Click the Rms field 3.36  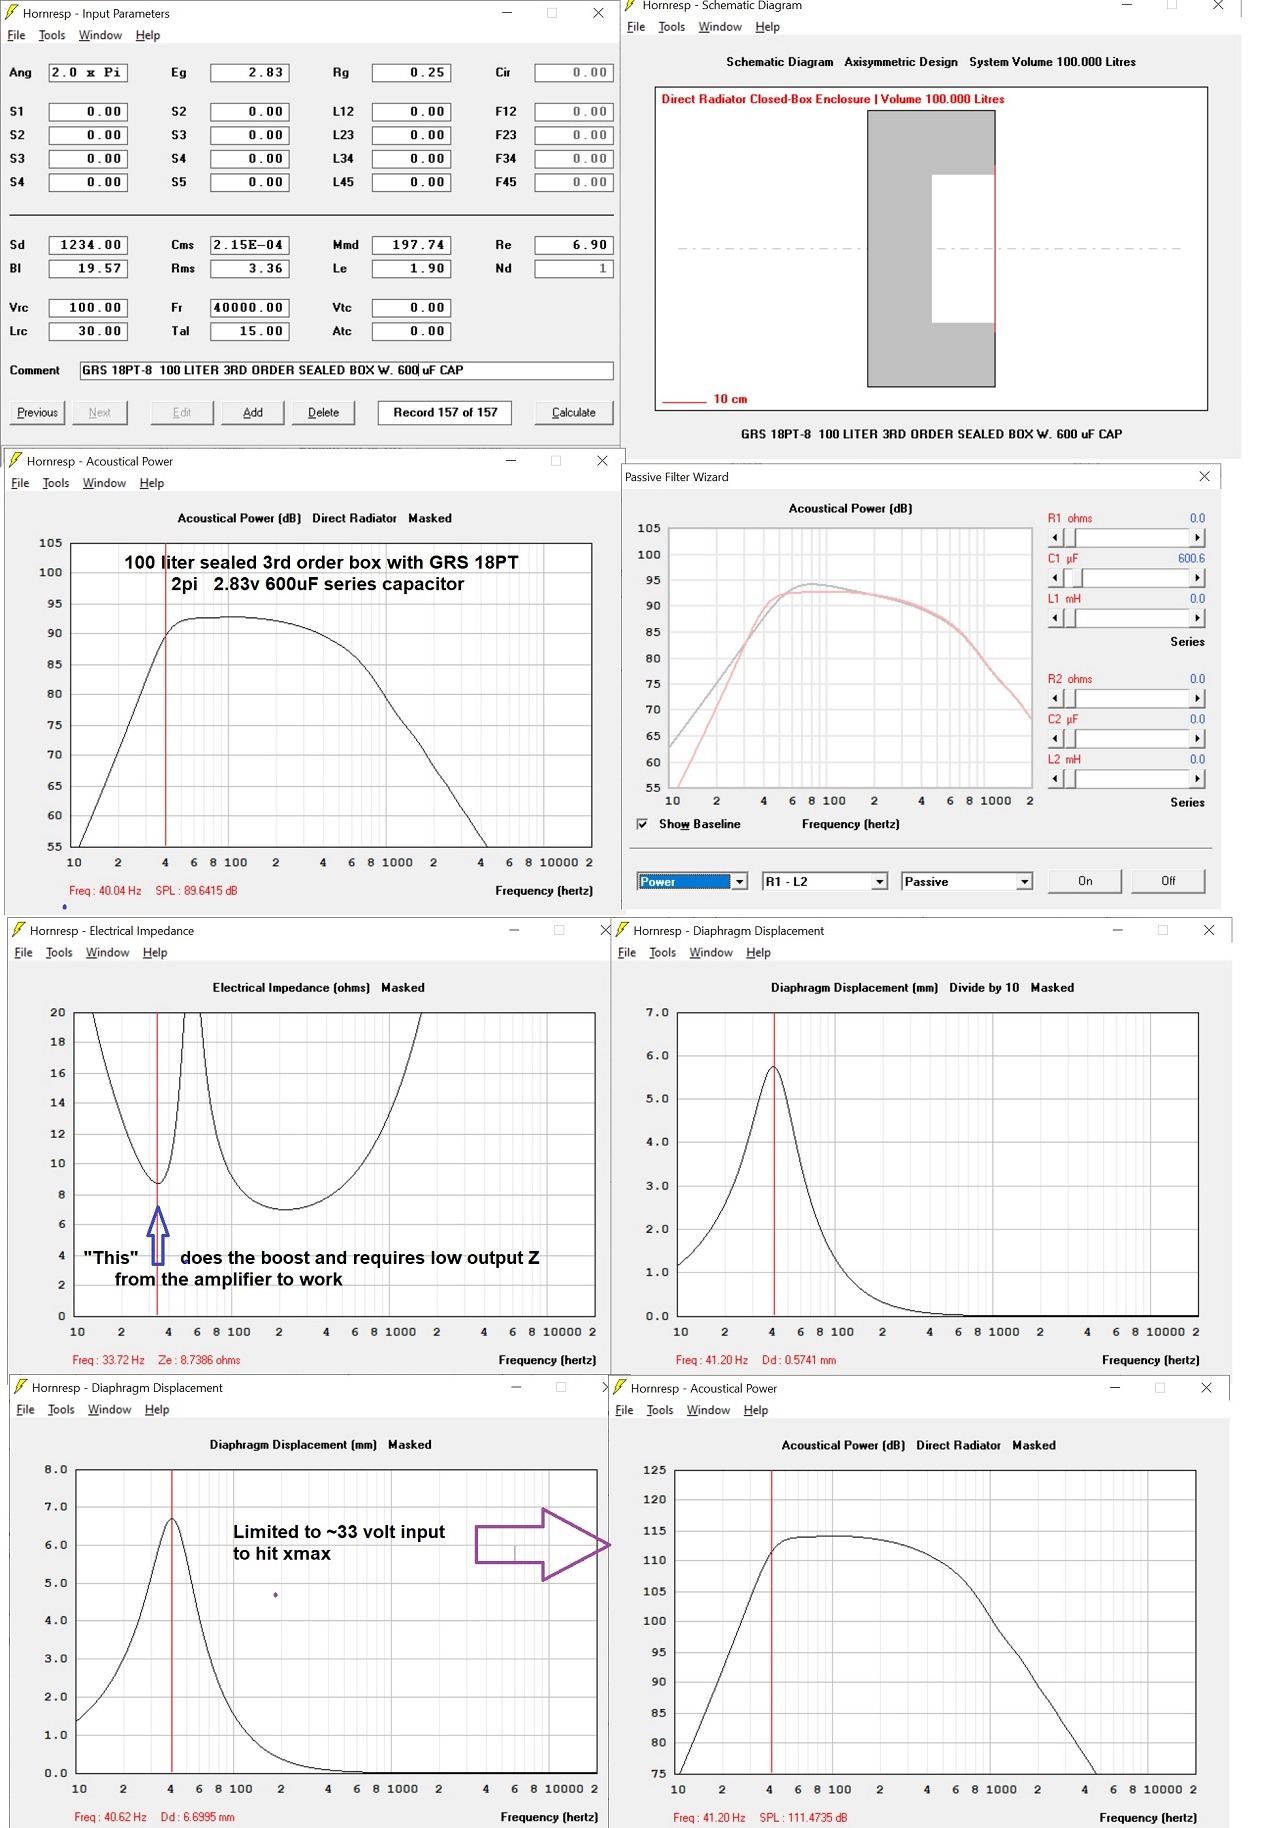pyautogui.click(x=250, y=268)
